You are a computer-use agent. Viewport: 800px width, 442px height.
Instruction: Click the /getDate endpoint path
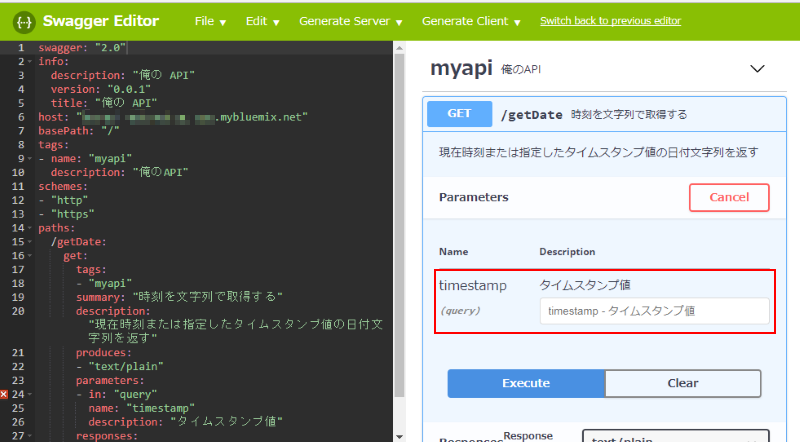click(x=531, y=115)
